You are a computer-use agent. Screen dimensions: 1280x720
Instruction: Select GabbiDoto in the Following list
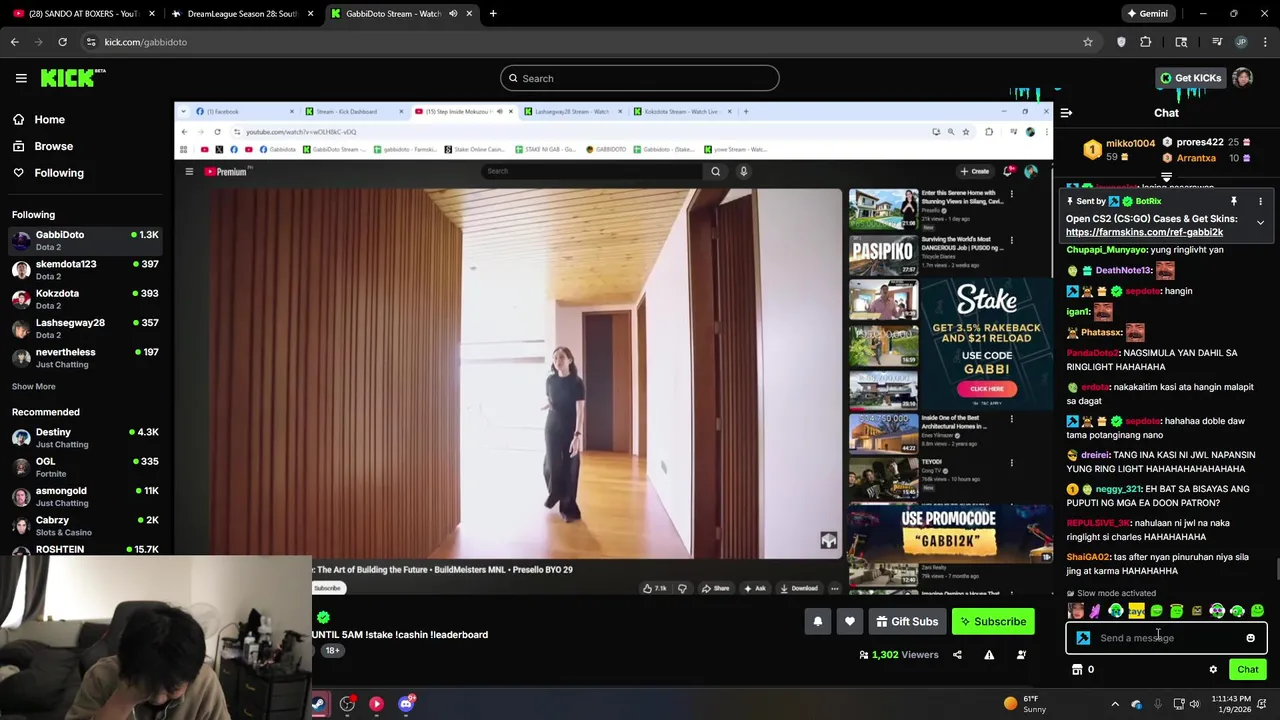click(x=85, y=240)
